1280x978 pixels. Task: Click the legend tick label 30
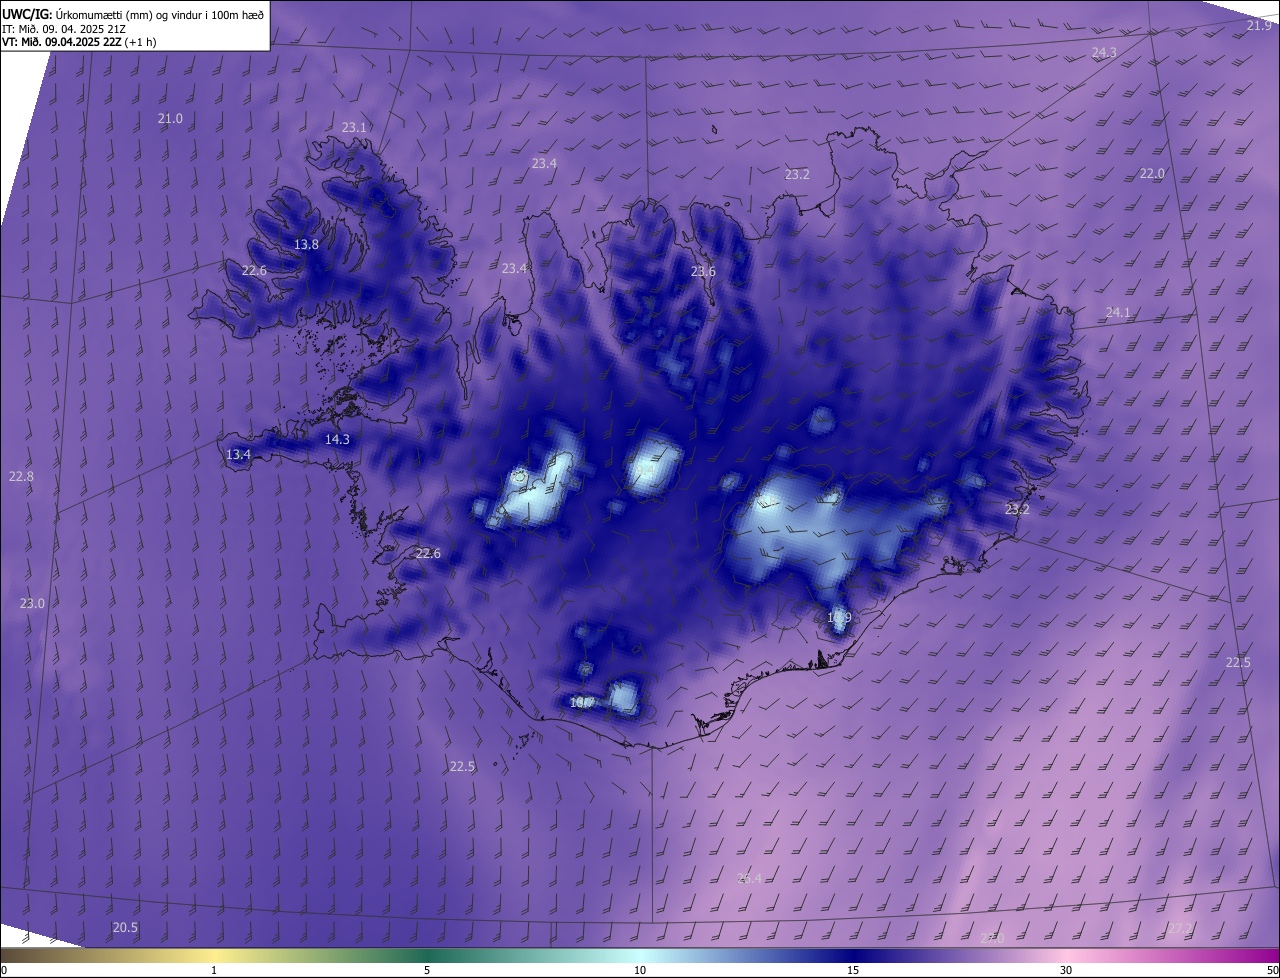[1066, 970]
